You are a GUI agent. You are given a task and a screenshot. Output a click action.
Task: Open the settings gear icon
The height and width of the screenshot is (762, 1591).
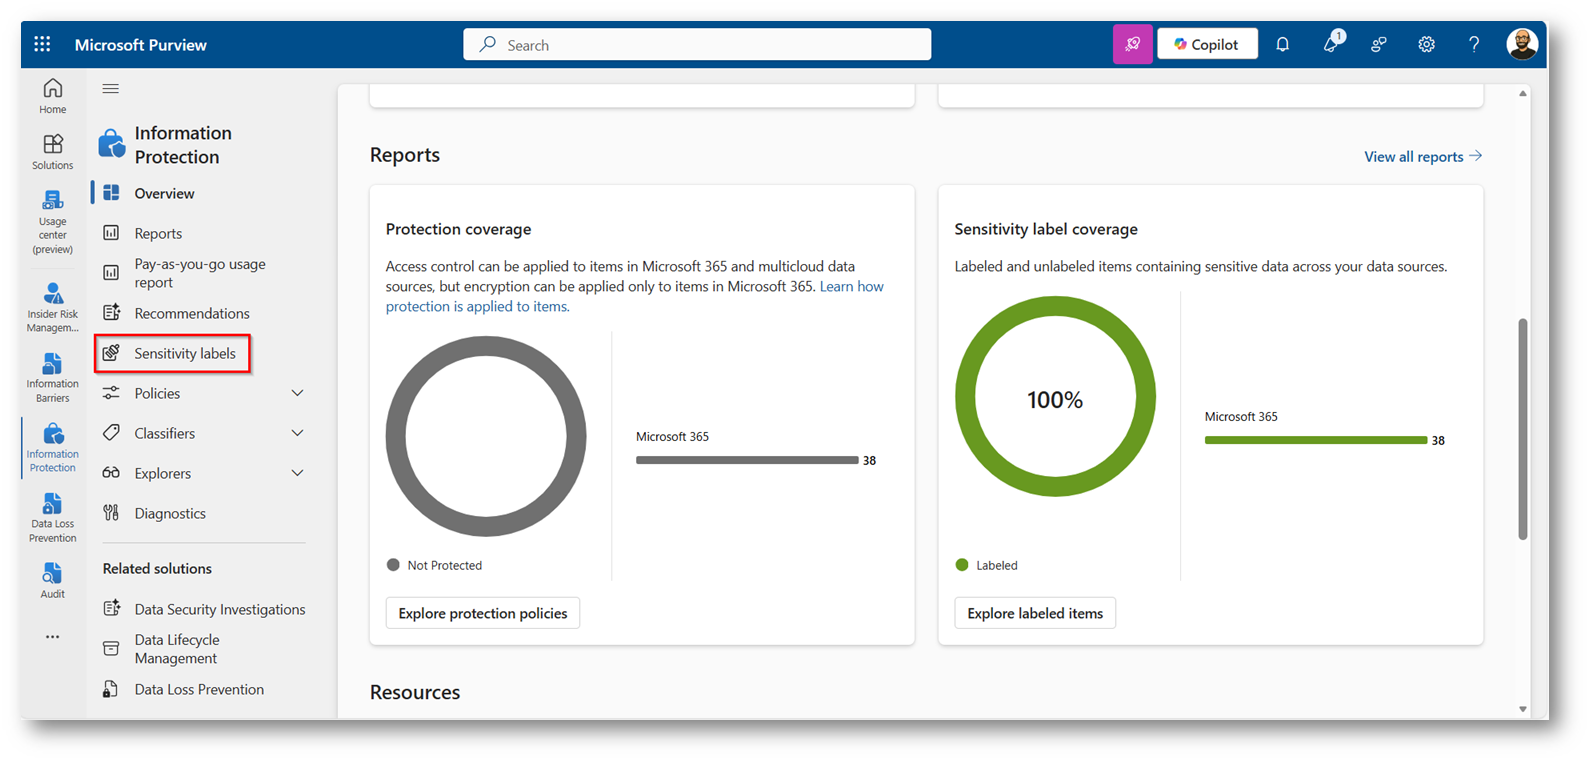point(1426,44)
